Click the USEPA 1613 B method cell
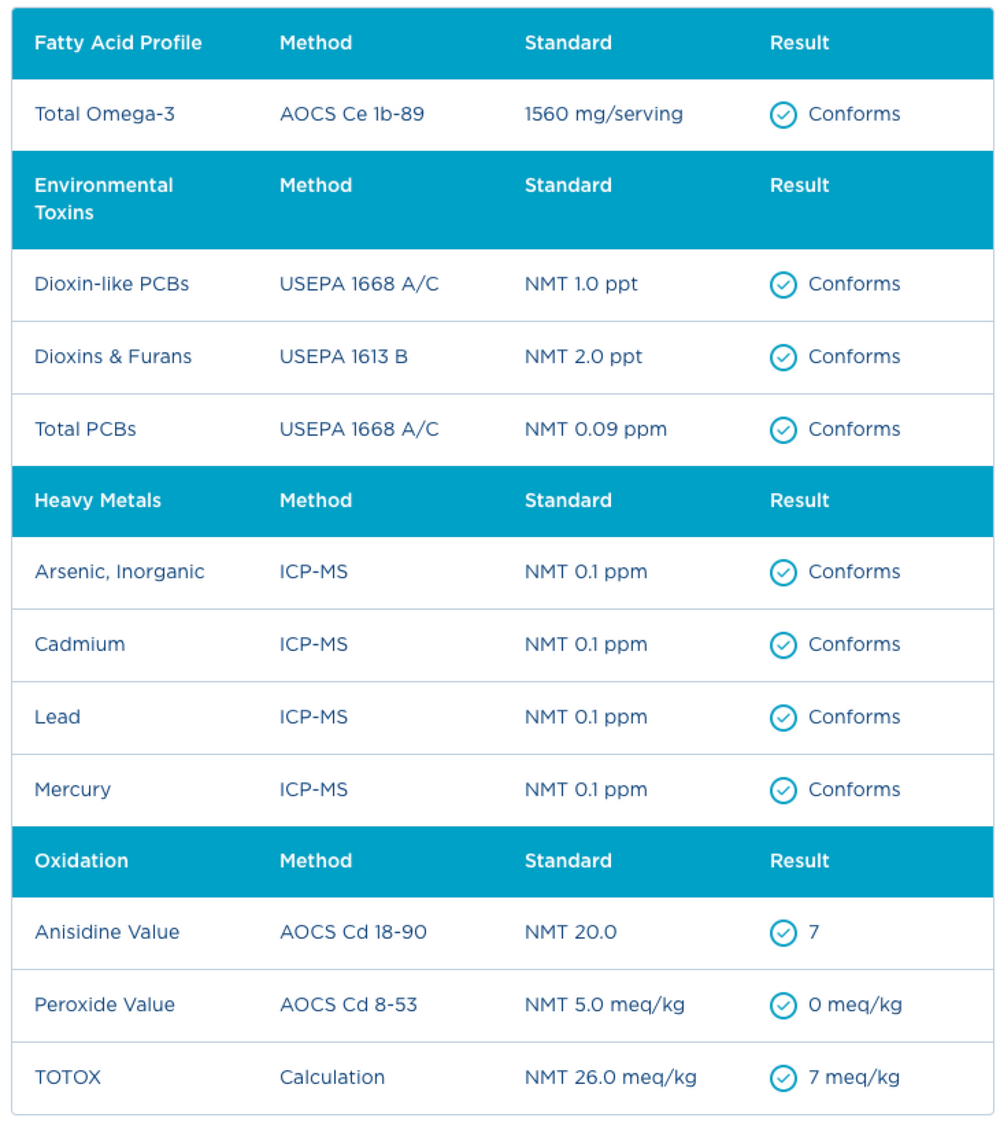 pos(344,357)
